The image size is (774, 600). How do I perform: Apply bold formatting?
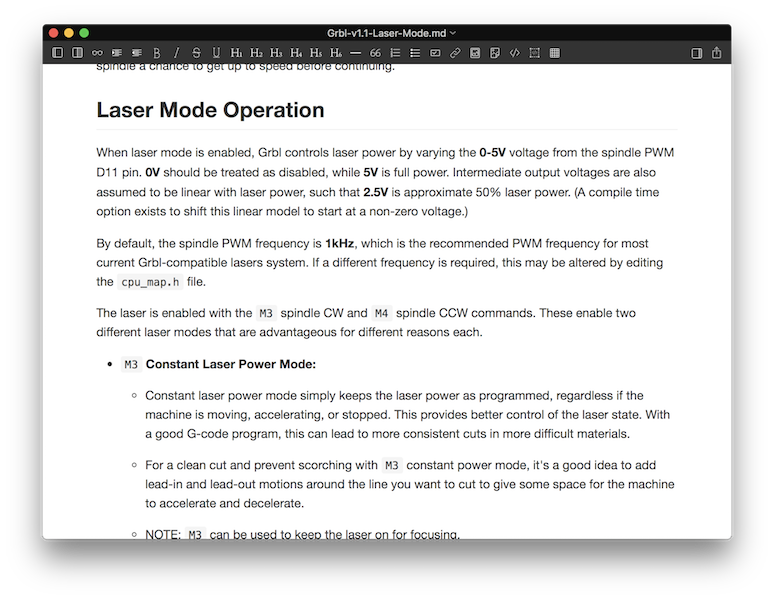(157, 53)
